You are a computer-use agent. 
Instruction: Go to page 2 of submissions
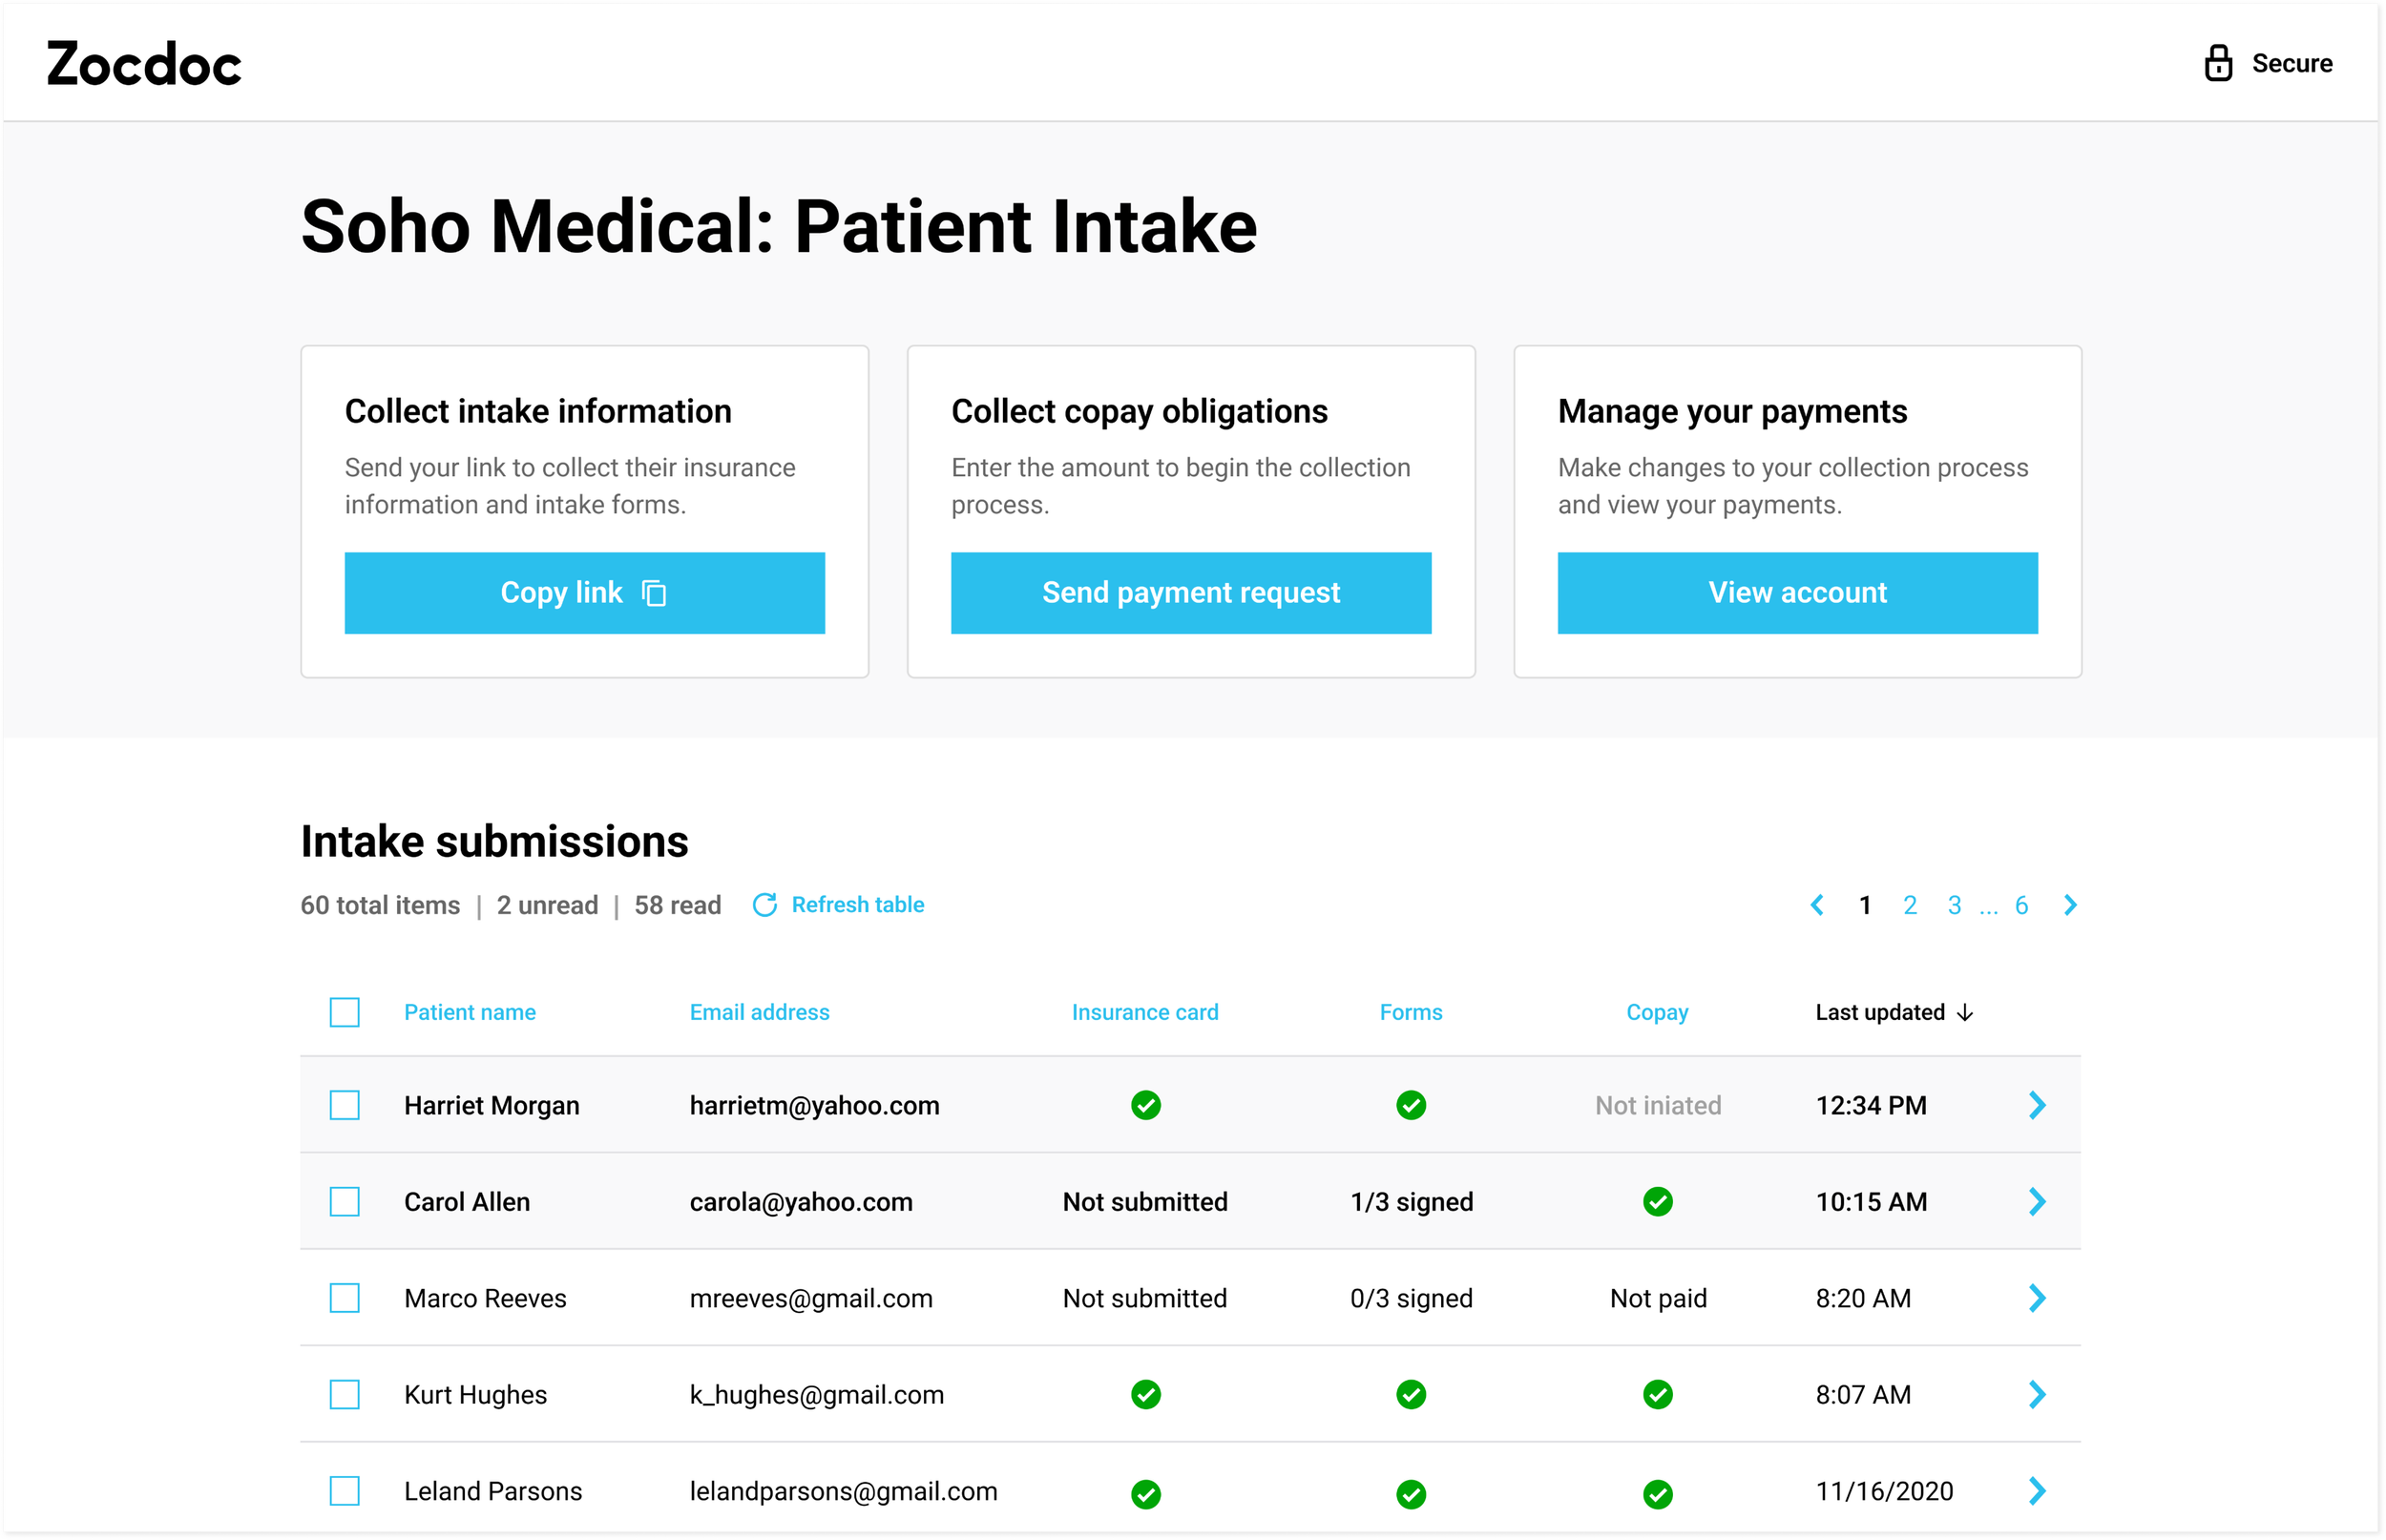click(1910, 905)
